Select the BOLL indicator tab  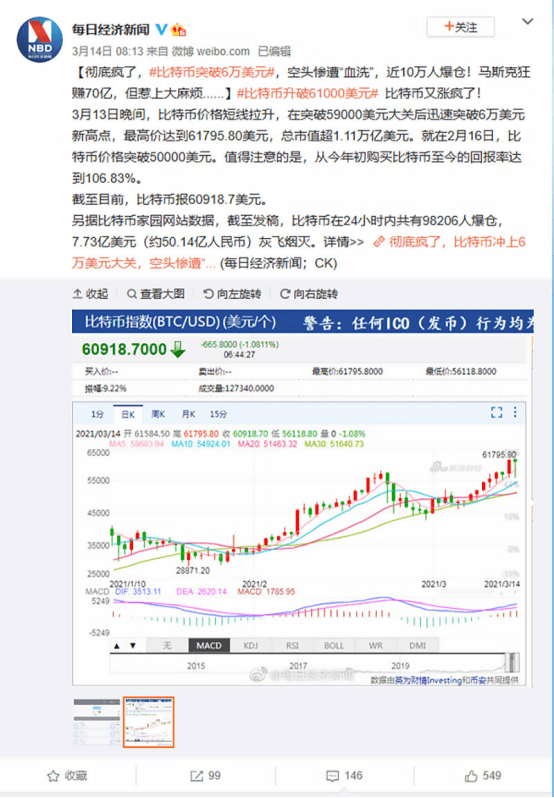pos(334,645)
